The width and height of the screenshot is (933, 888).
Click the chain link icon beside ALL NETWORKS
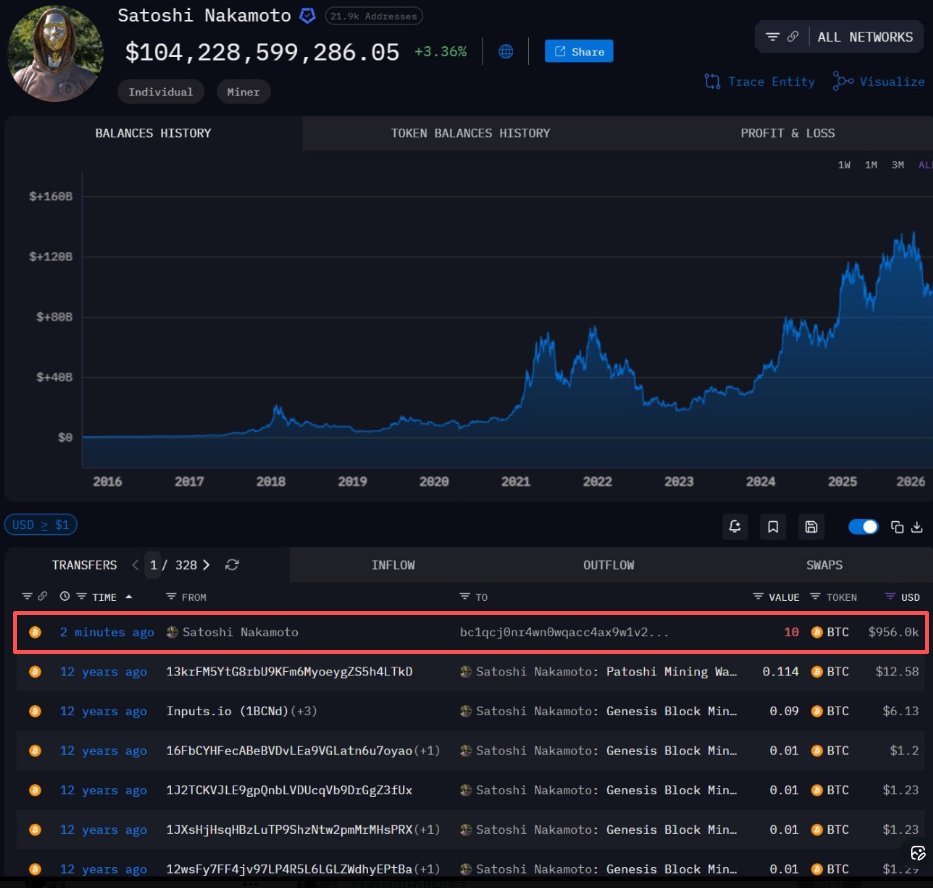(793, 37)
